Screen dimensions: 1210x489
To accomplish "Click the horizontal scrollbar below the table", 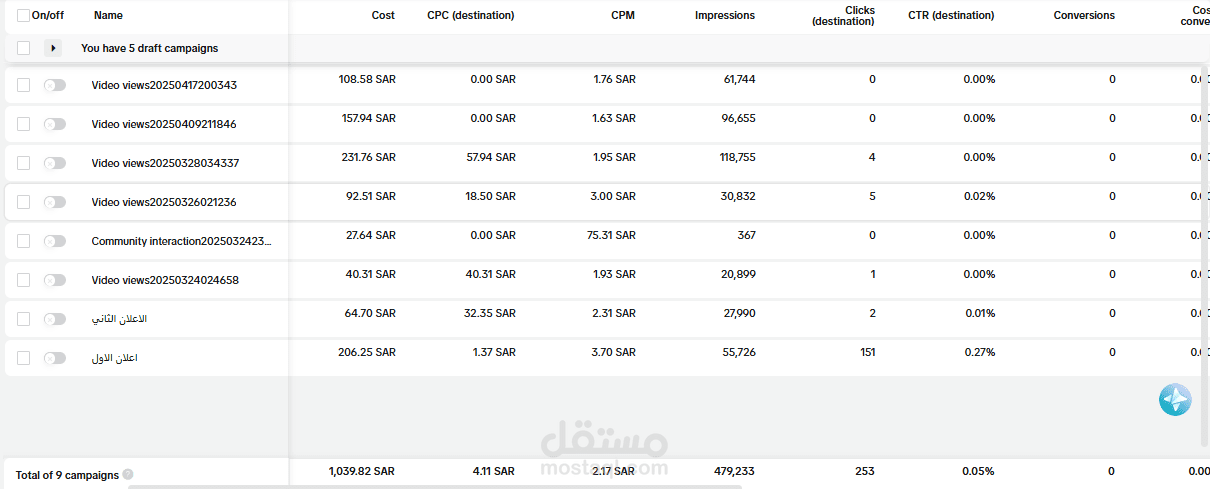I will click(x=435, y=486).
